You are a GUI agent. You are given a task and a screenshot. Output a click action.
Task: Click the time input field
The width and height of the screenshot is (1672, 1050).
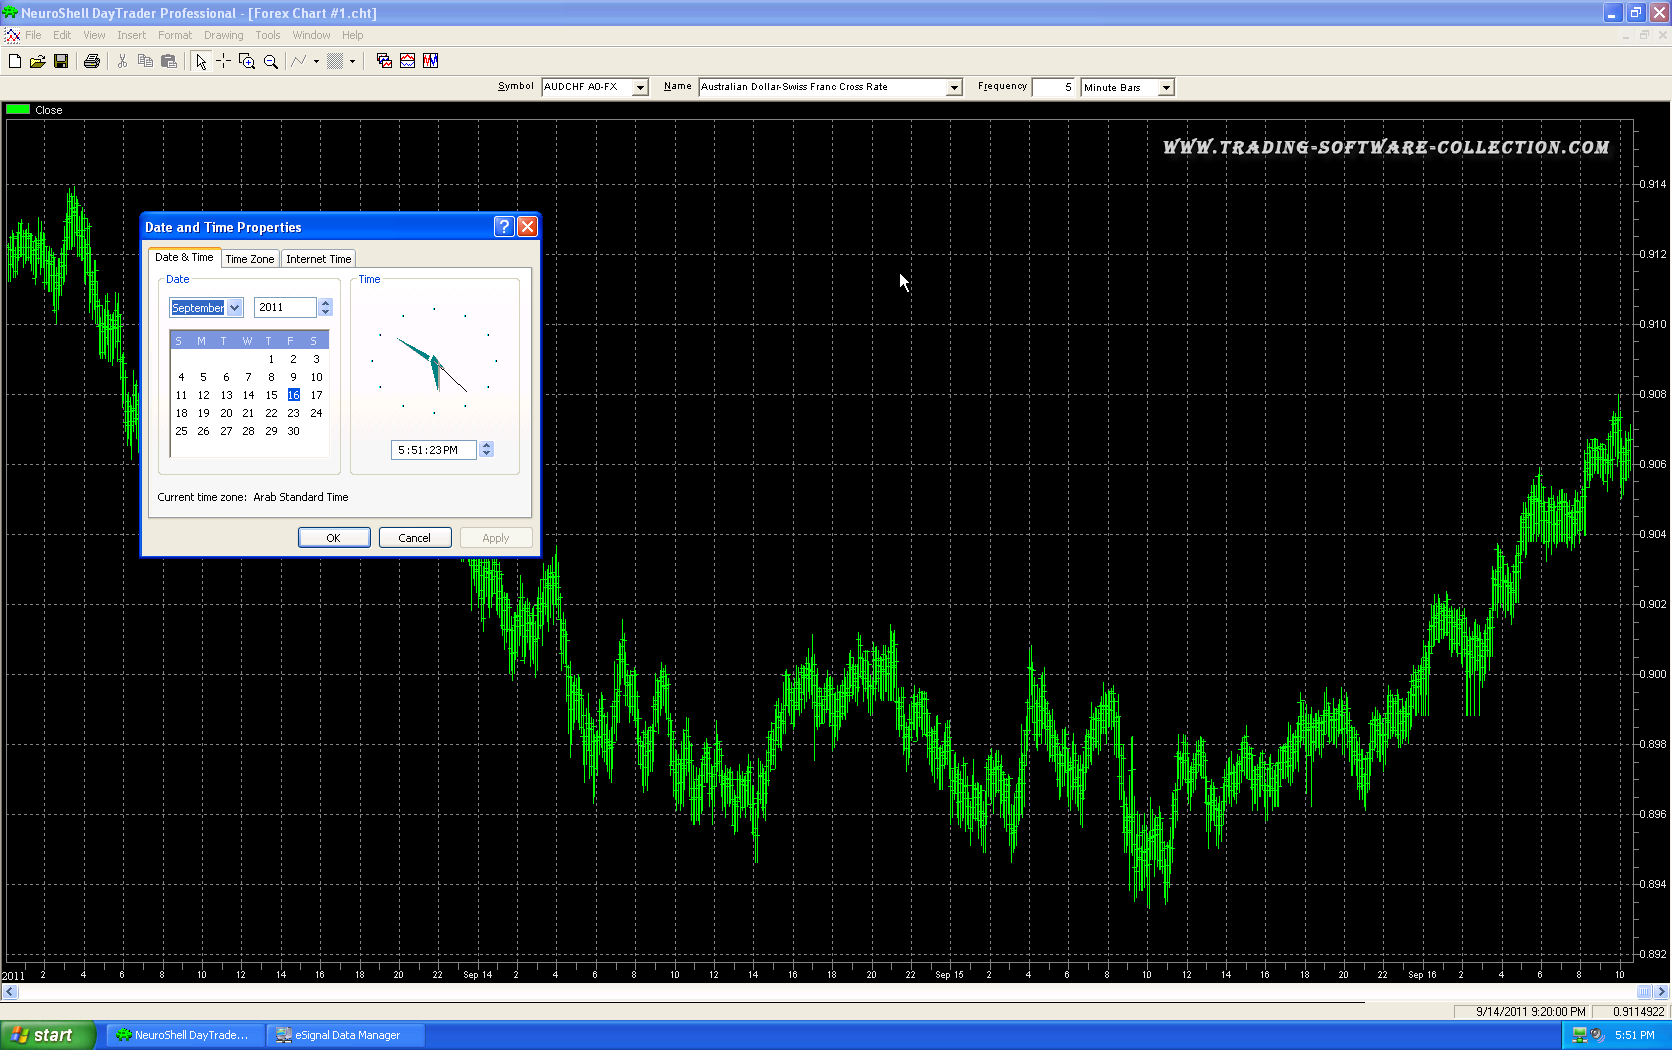pyautogui.click(x=432, y=450)
